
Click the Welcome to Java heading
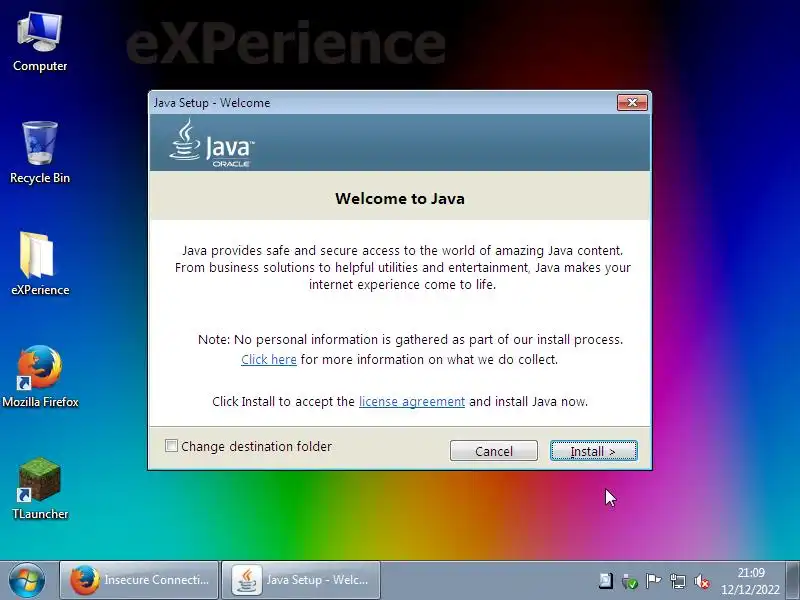400,198
